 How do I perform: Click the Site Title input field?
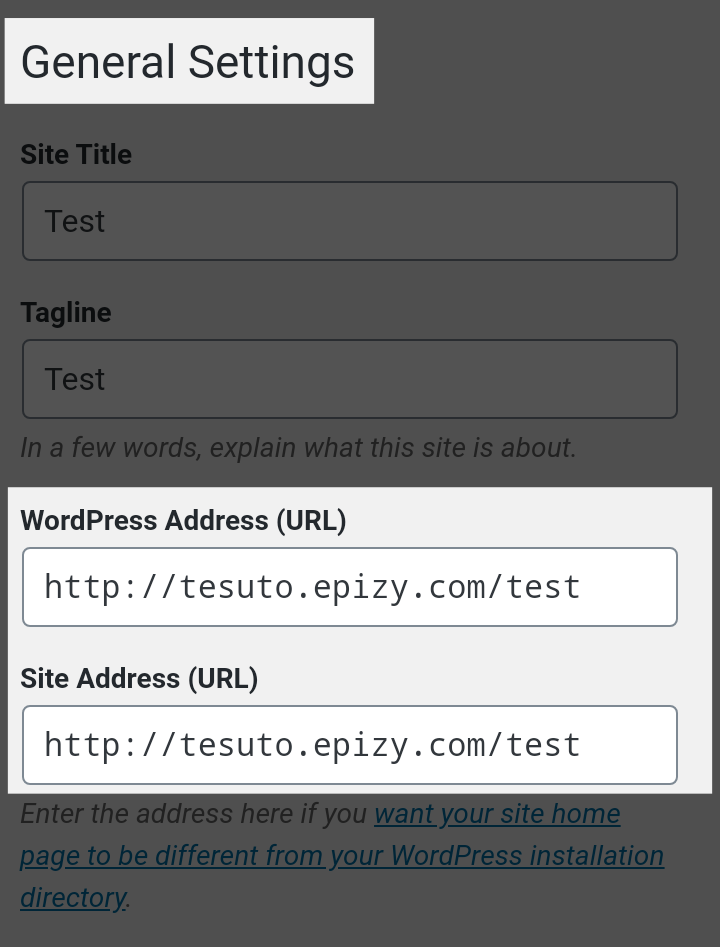click(x=350, y=221)
